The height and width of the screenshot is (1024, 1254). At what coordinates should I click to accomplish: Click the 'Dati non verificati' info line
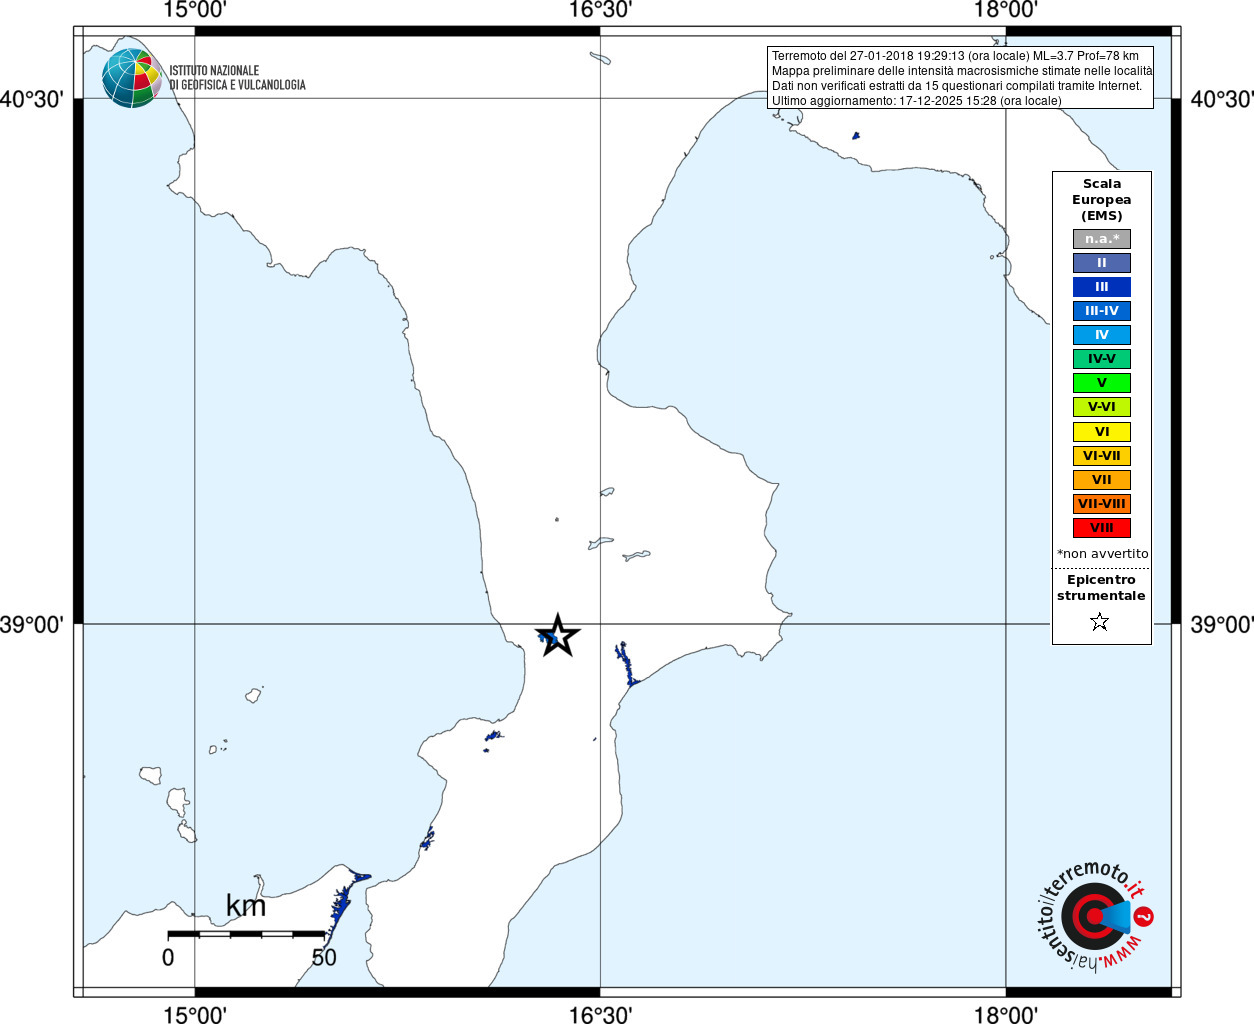click(957, 86)
